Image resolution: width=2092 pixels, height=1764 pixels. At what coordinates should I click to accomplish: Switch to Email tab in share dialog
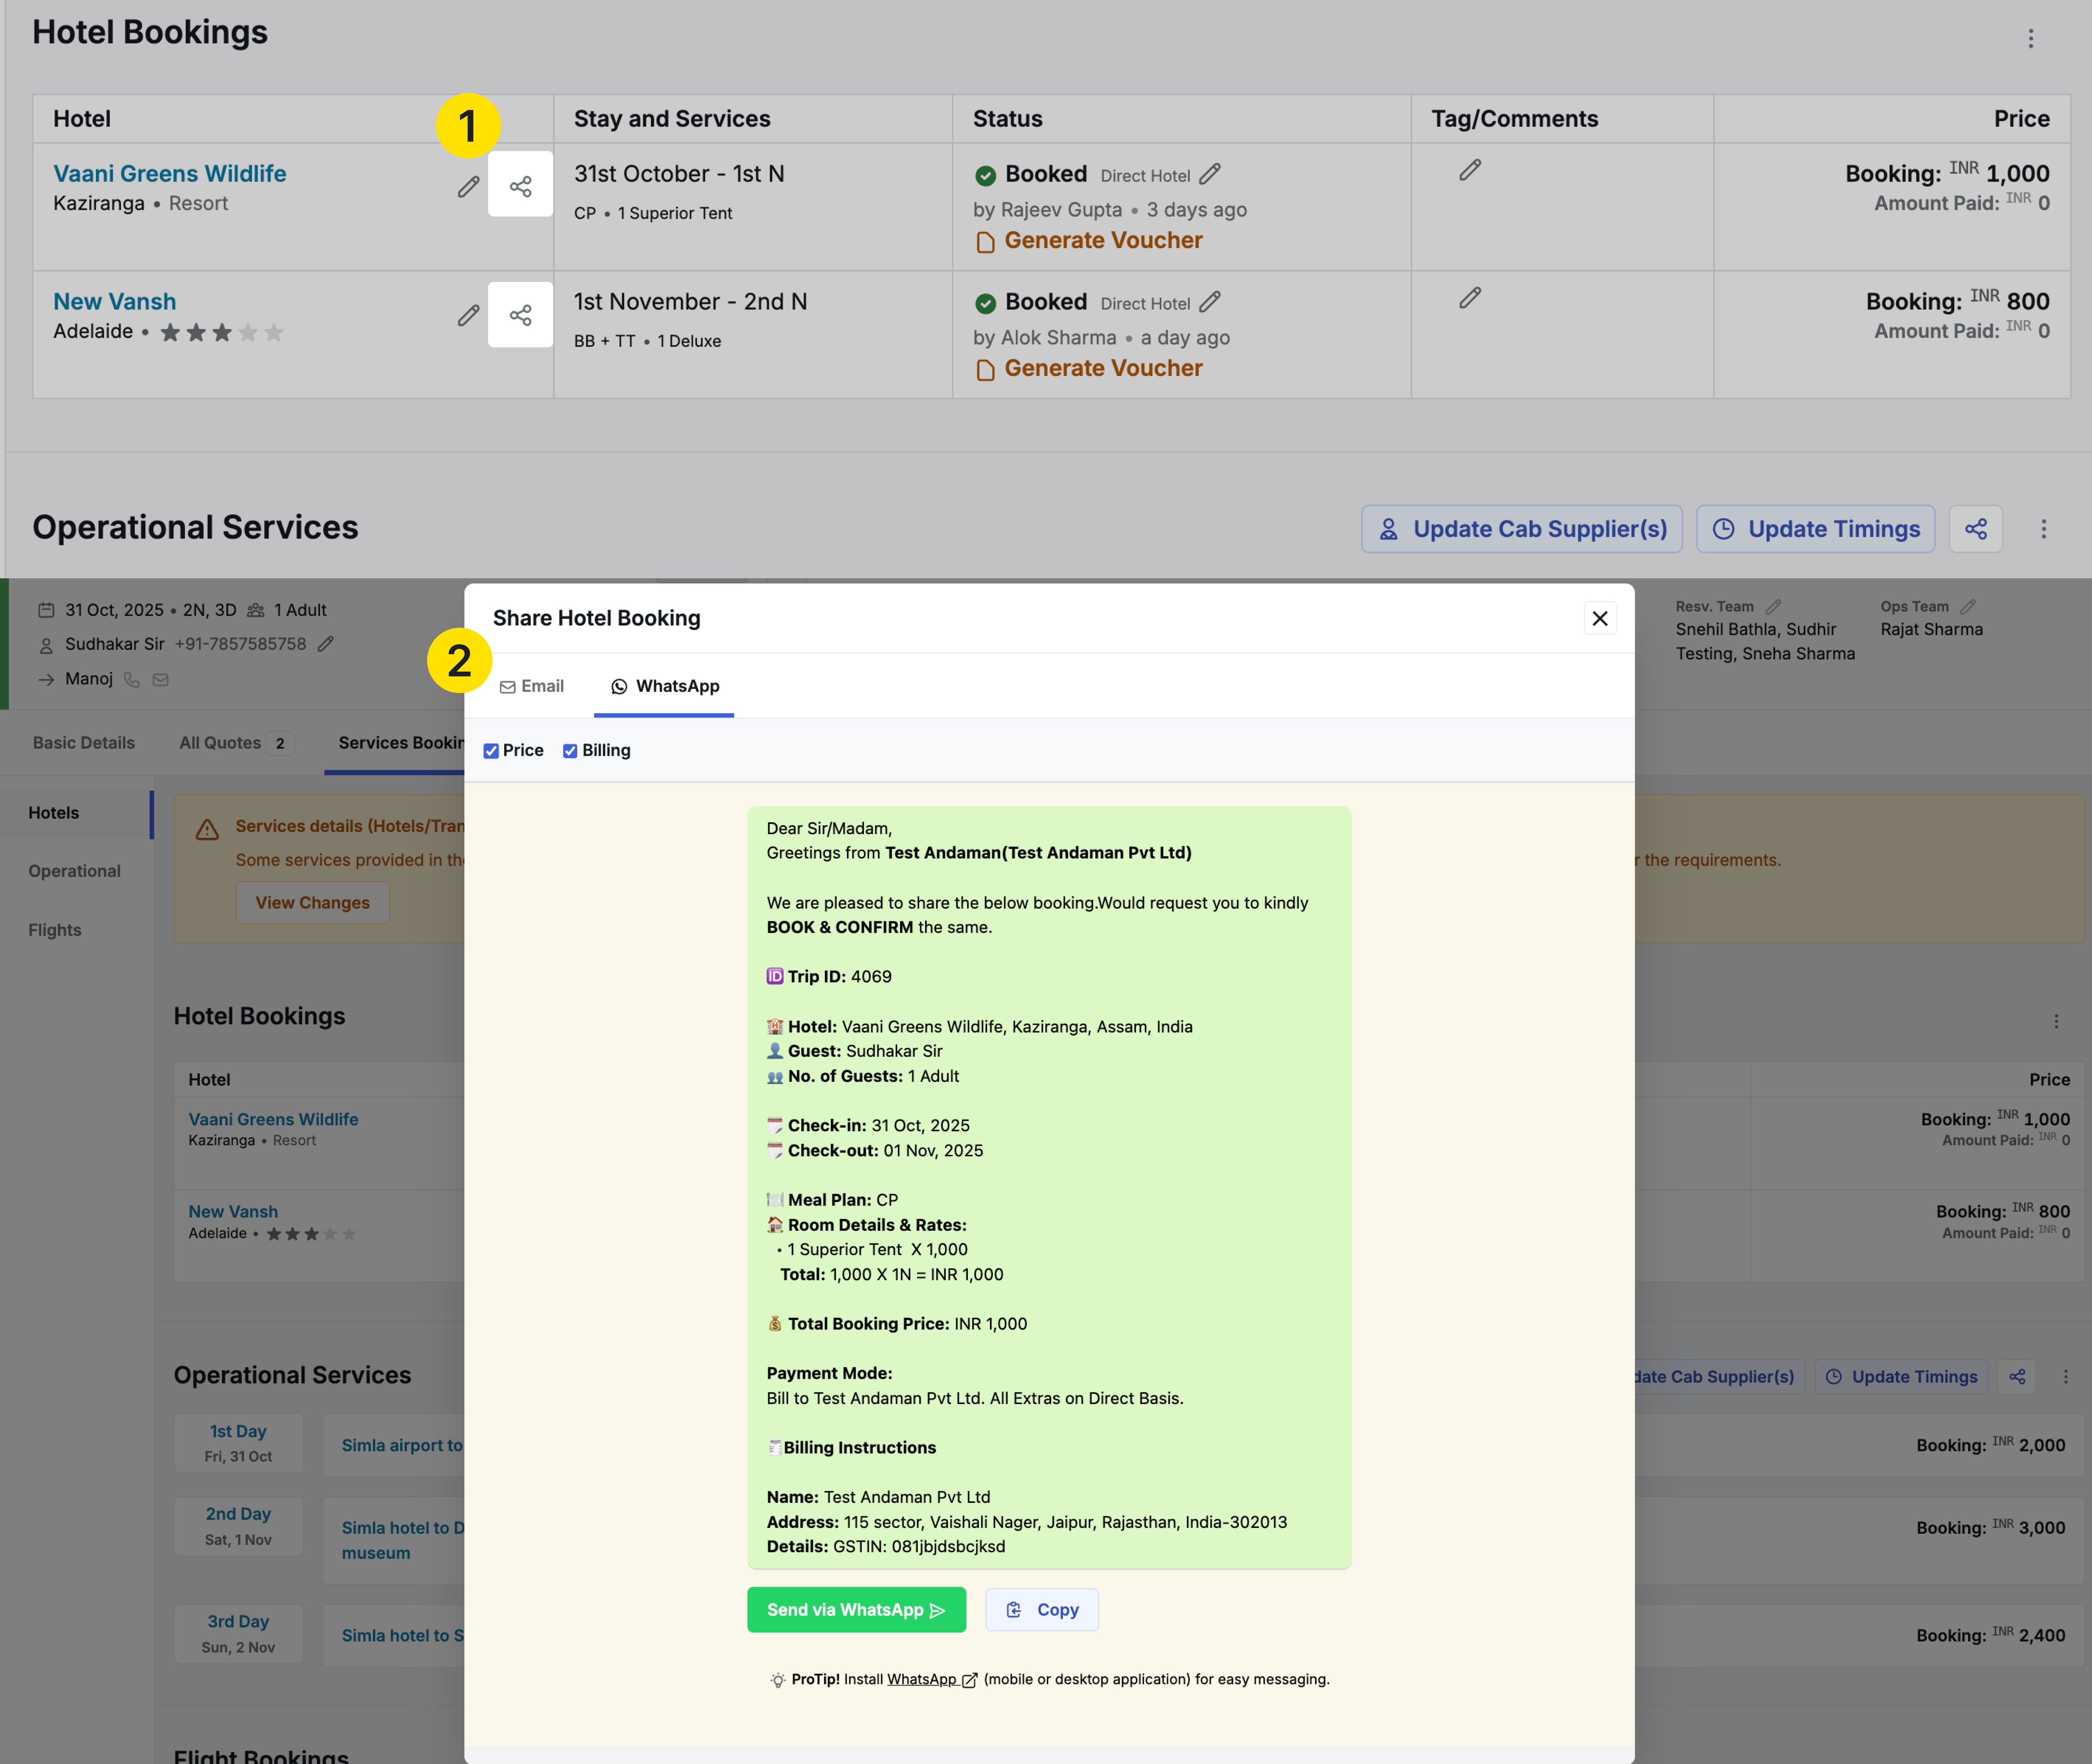532,686
